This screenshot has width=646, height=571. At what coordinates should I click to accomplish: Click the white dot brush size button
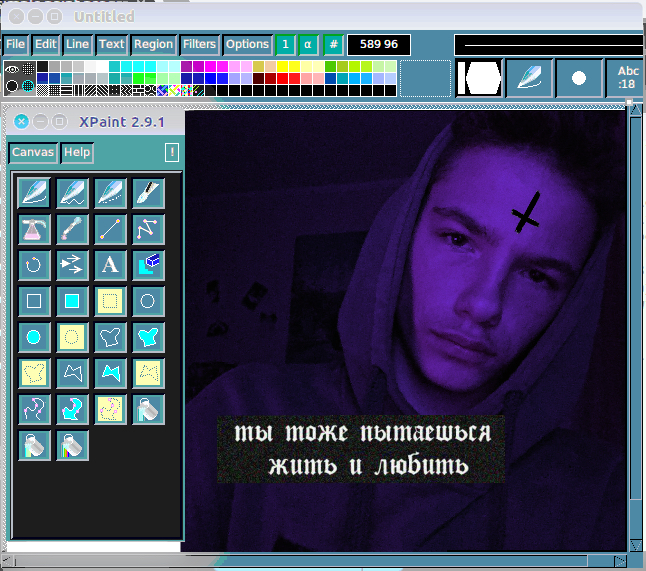point(579,78)
